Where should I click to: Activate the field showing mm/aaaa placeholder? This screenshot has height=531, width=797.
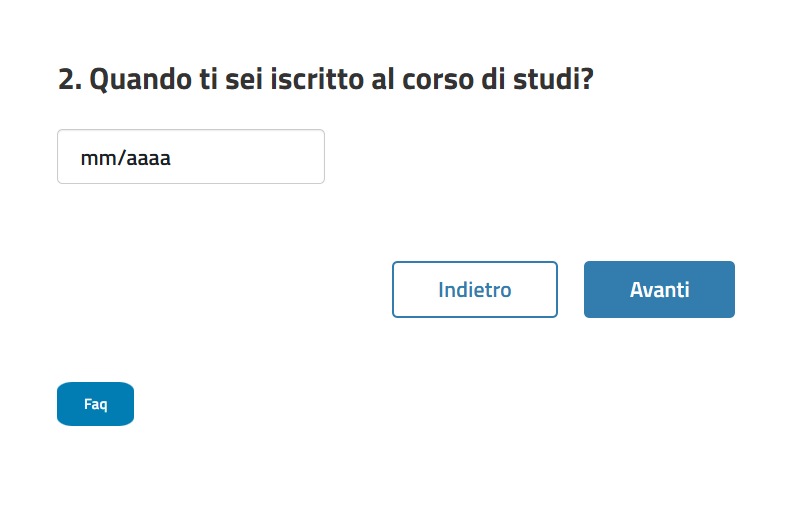click(190, 157)
